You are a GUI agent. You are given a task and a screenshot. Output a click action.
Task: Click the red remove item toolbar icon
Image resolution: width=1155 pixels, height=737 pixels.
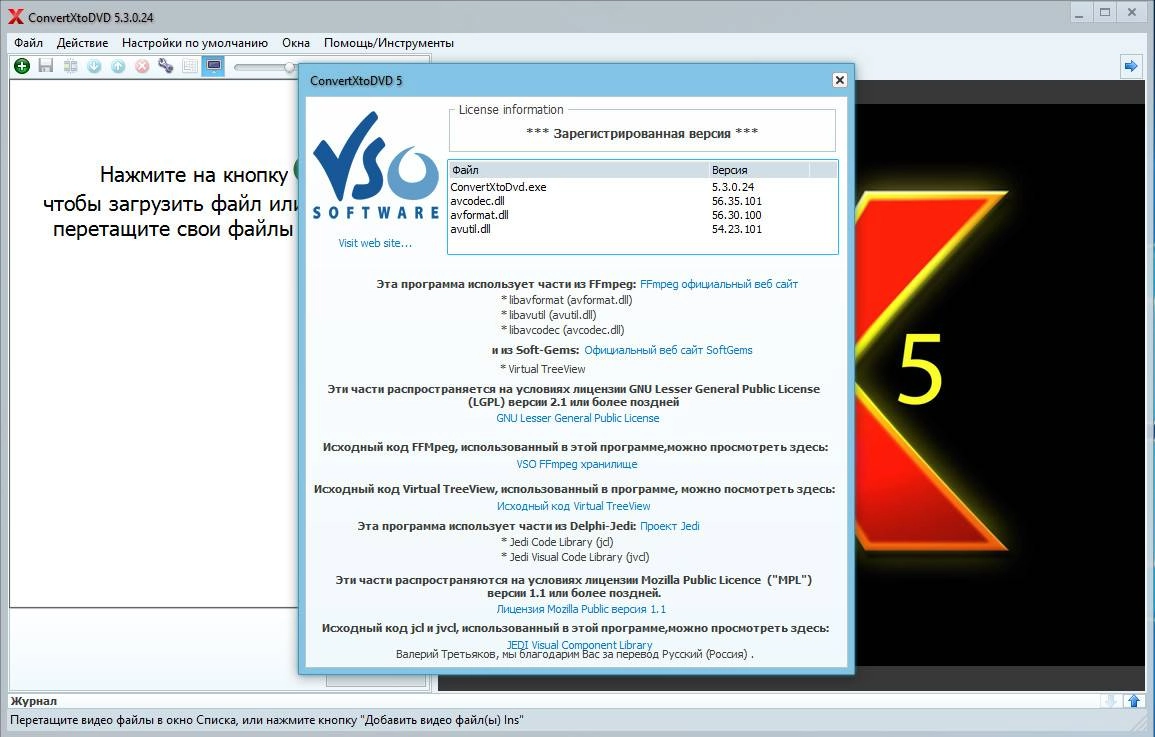(x=142, y=66)
